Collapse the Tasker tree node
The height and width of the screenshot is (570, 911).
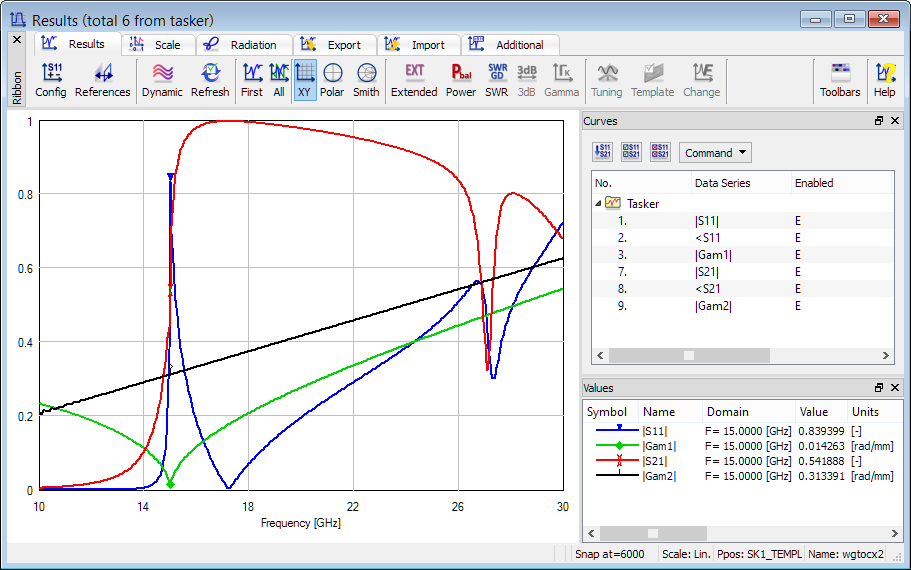[598, 203]
